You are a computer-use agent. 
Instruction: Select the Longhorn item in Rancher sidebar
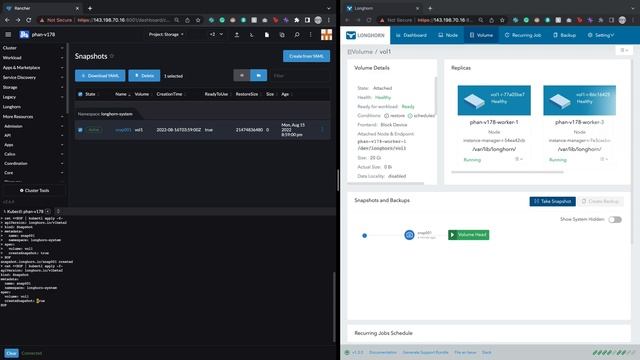12,107
